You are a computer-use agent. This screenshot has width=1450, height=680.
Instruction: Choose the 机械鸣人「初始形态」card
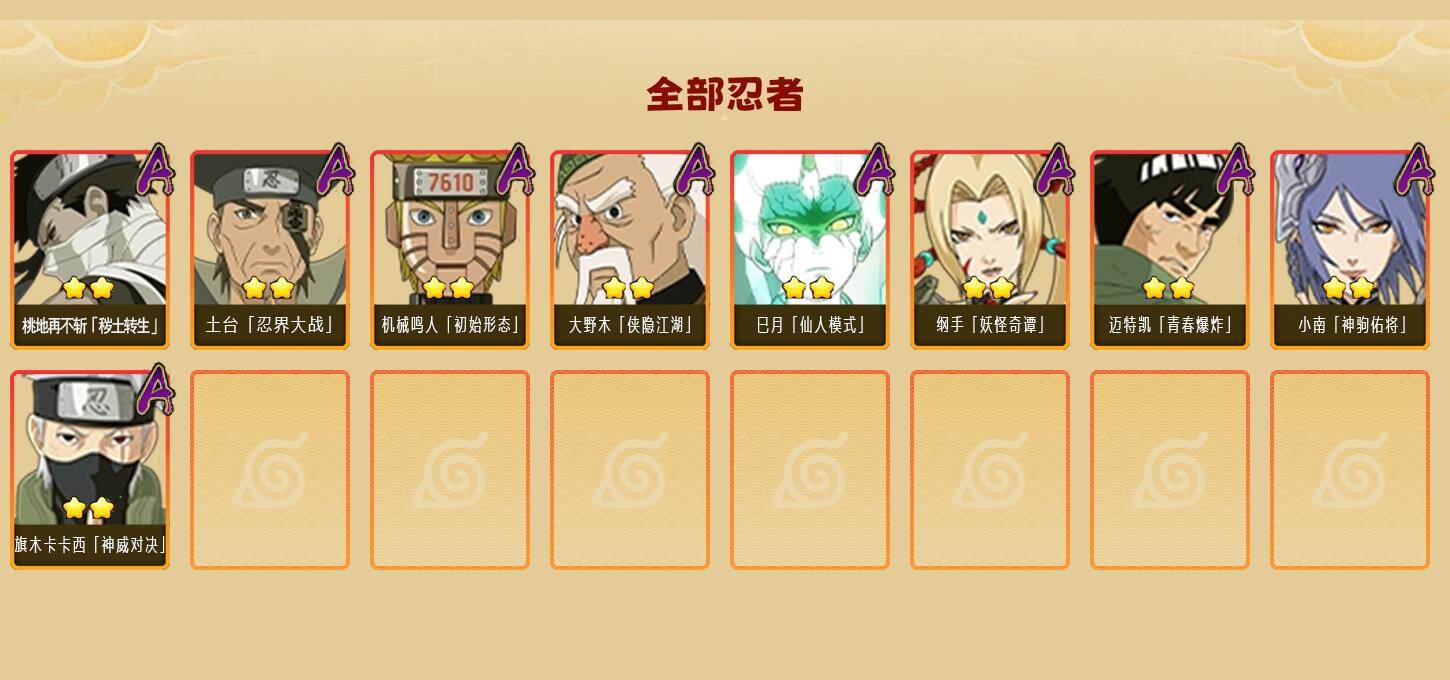click(450, 250)
